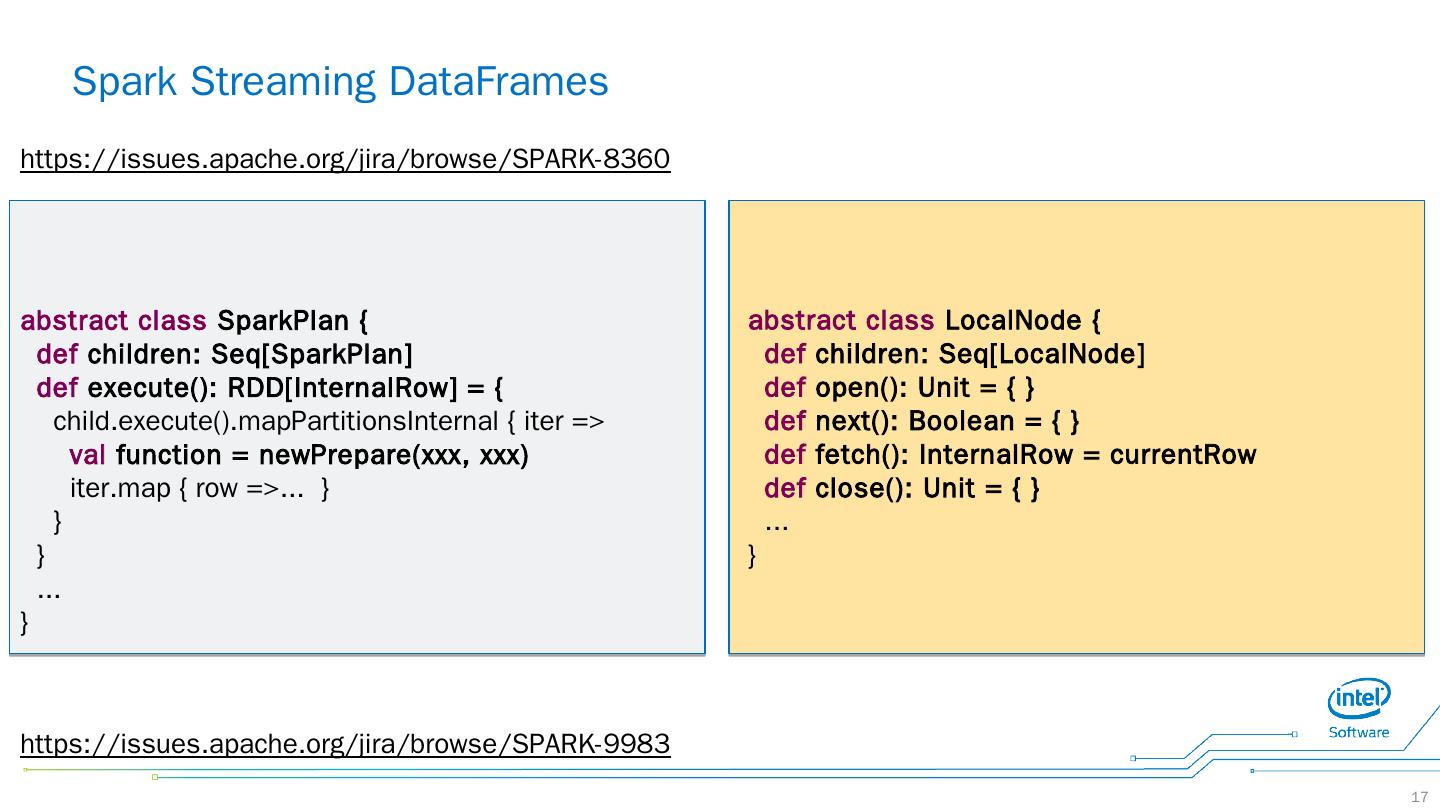Image resolution: width=1440 pixels, height=810 pixels.
Task: Click the def children: Seq[LocalNode] line
Action: coord(954,354)
